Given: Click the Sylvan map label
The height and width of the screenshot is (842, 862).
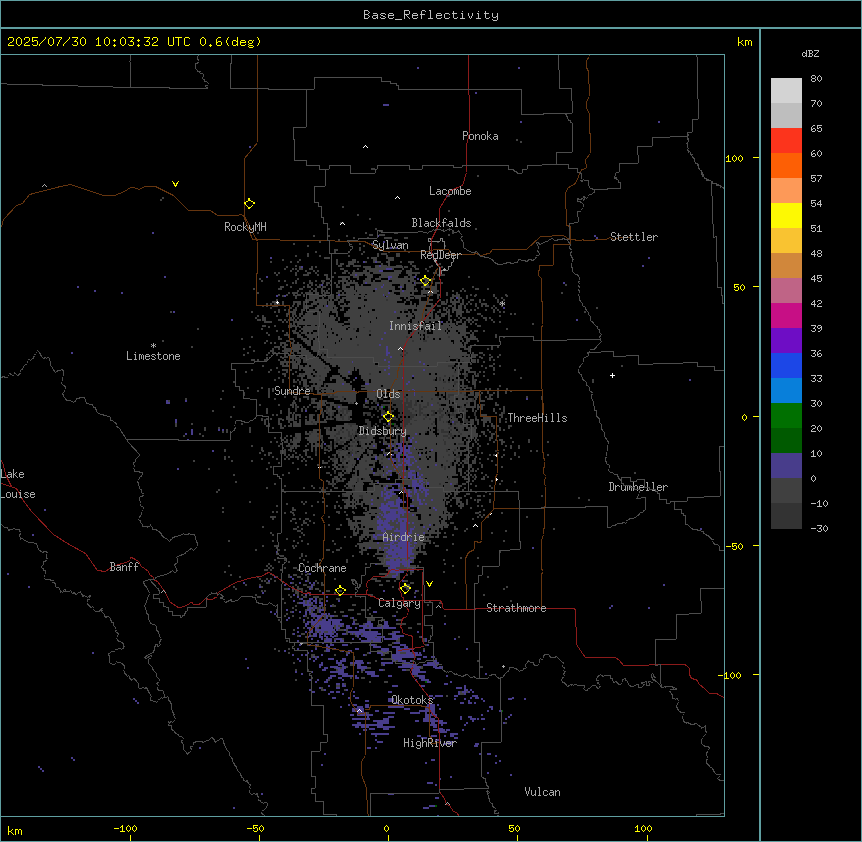Looking at the screenshot, I should point(390,245).
